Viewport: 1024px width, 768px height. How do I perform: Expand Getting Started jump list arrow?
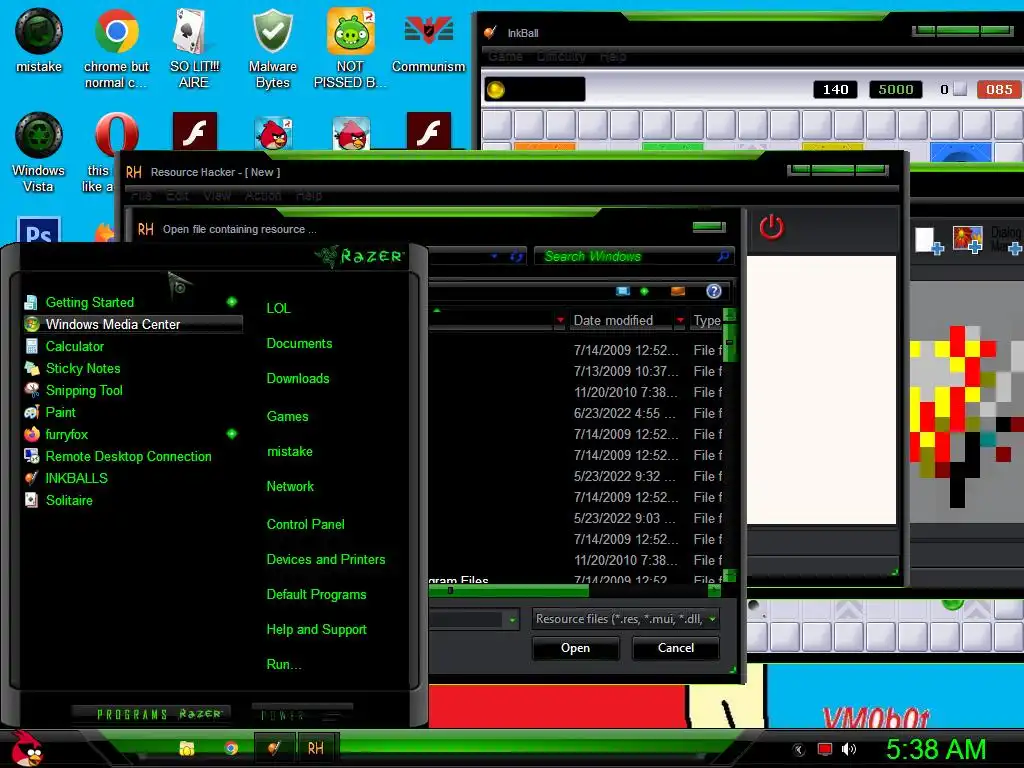coord(232,302)
